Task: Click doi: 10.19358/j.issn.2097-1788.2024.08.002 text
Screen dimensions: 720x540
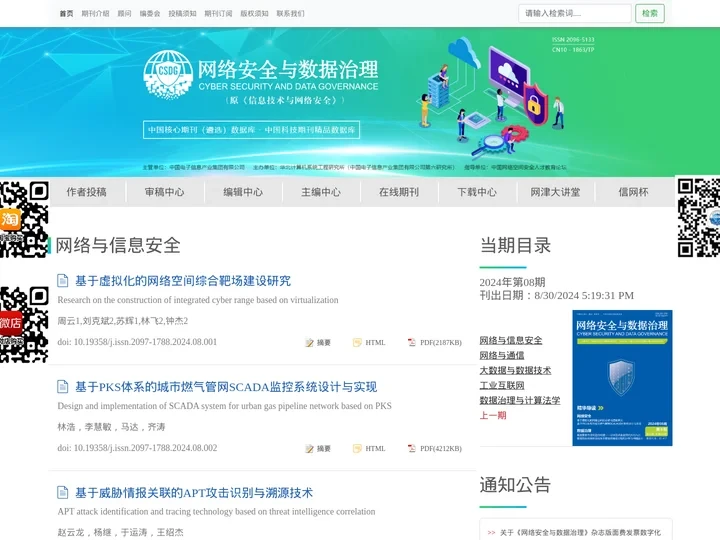Action: pyautogui.click(x=137, y=448)
